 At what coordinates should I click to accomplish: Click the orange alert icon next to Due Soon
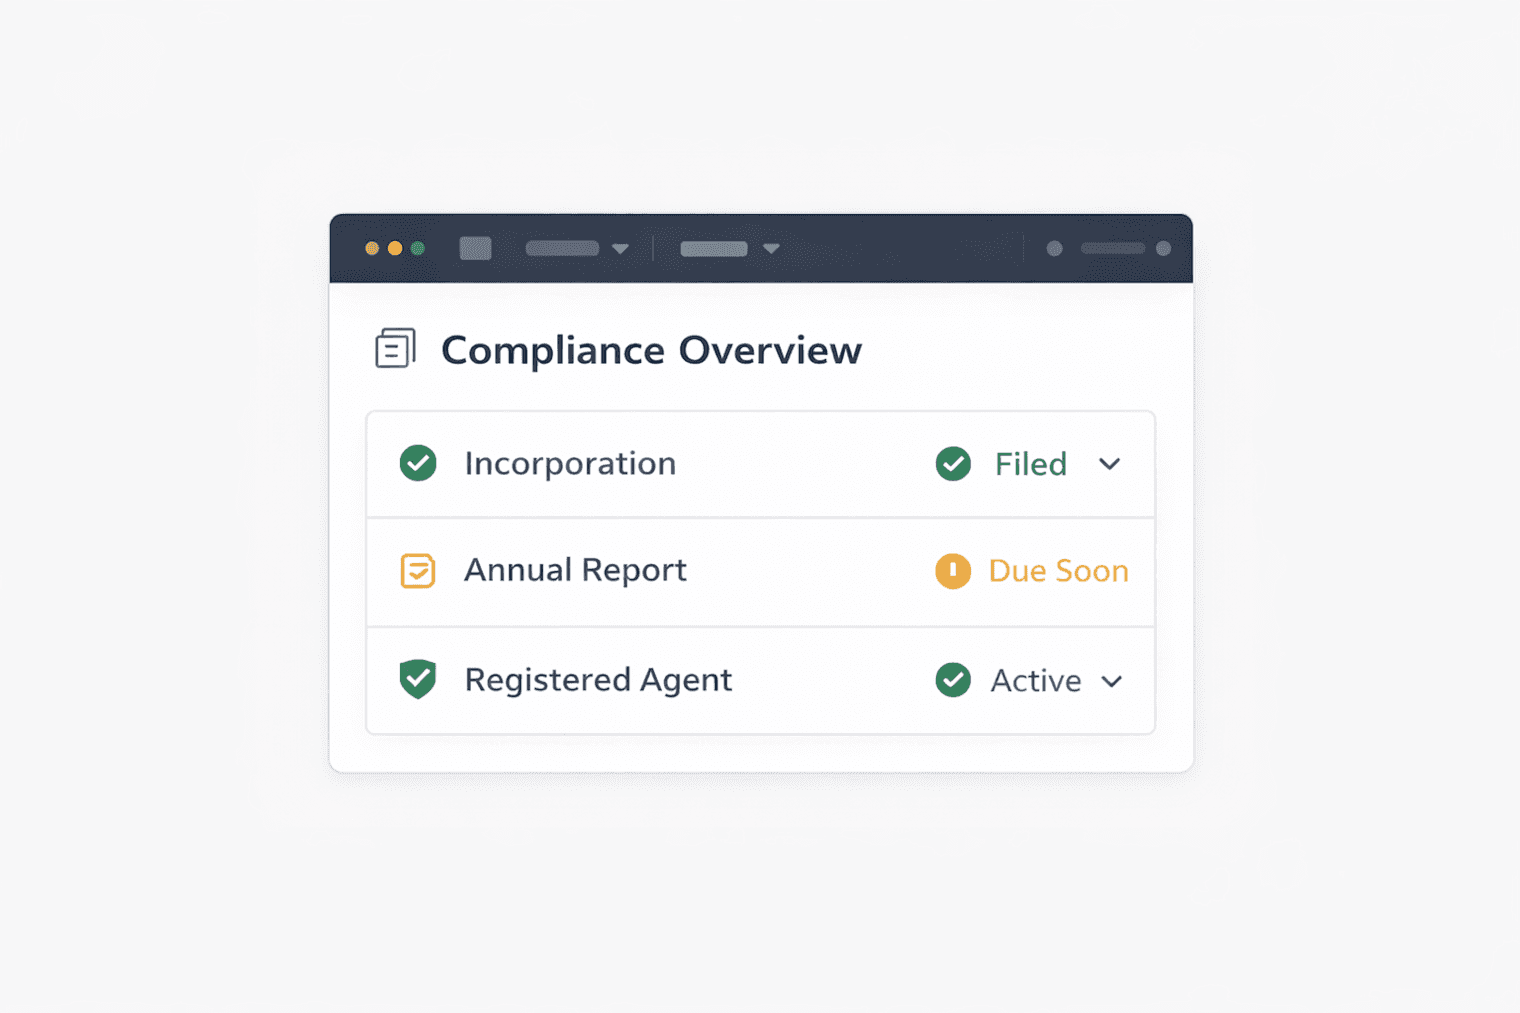953,571
